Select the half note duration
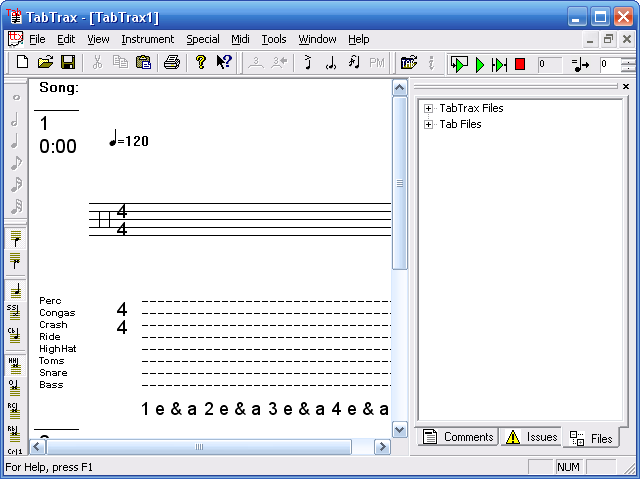Image resolution: width=640 pixels, height=479 pixels. [x=15, y=119]
